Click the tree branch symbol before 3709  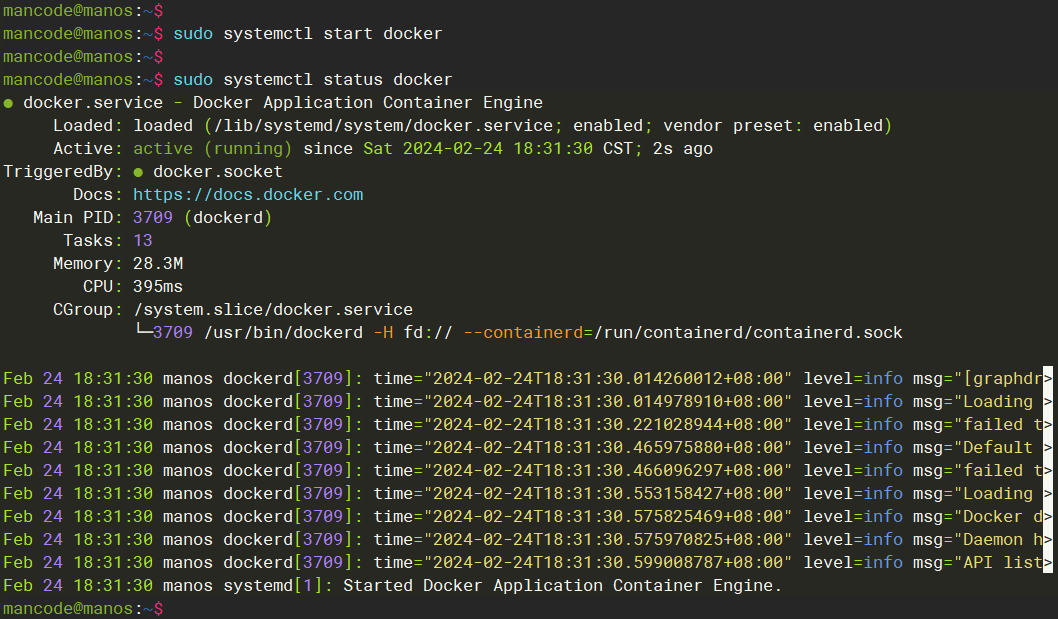(142, 332)
